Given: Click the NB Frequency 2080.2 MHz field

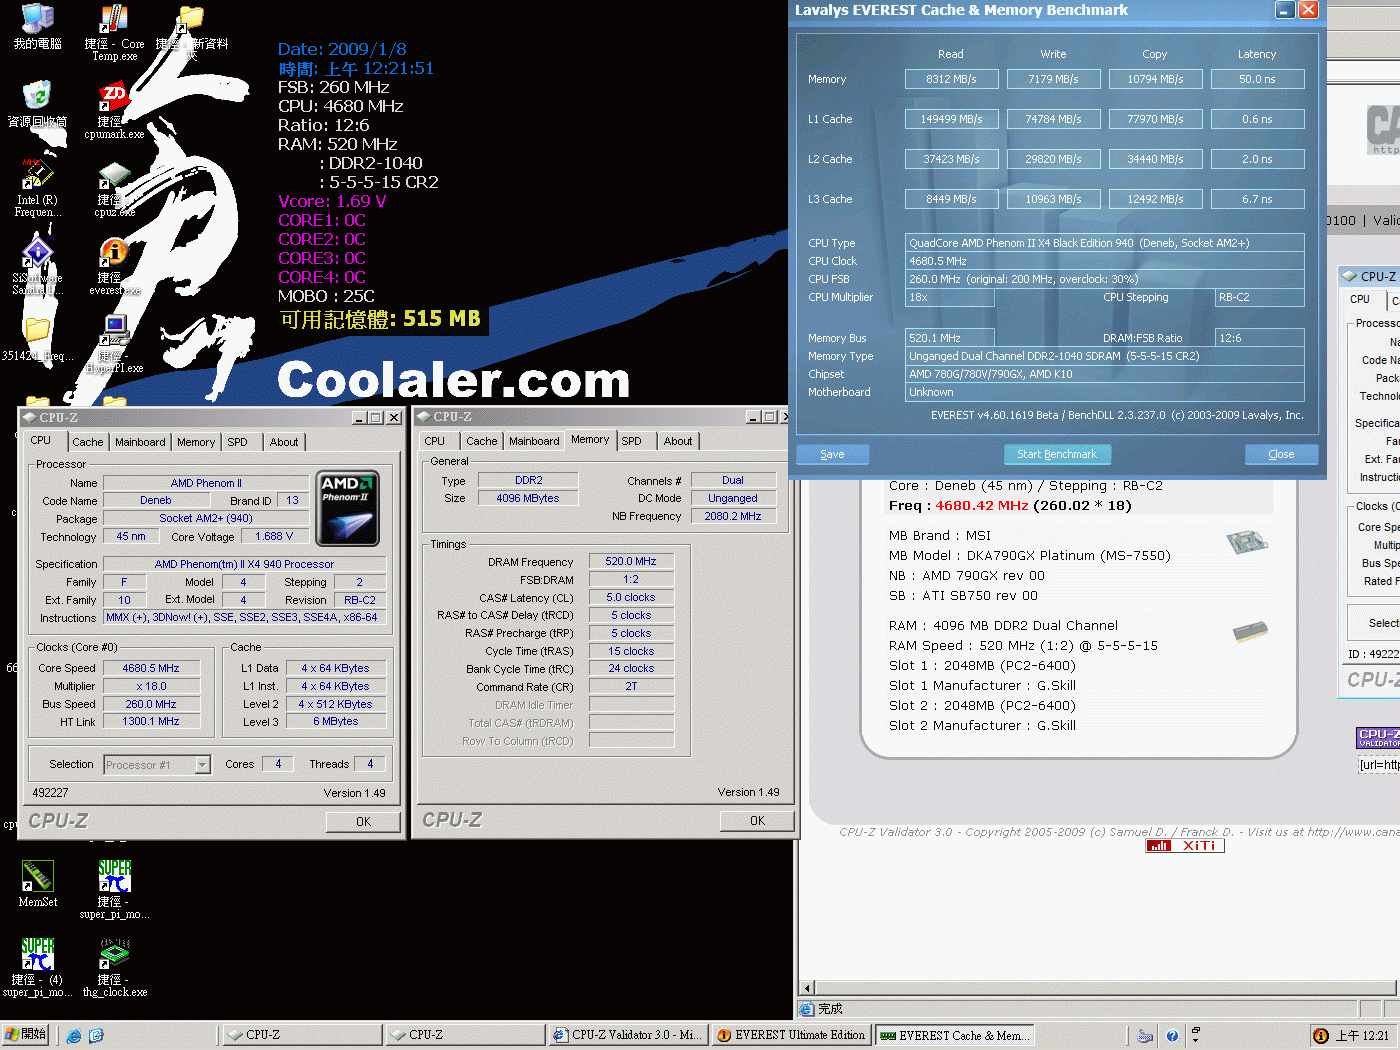Looking at the screenshot, I should tap(733, 516).
